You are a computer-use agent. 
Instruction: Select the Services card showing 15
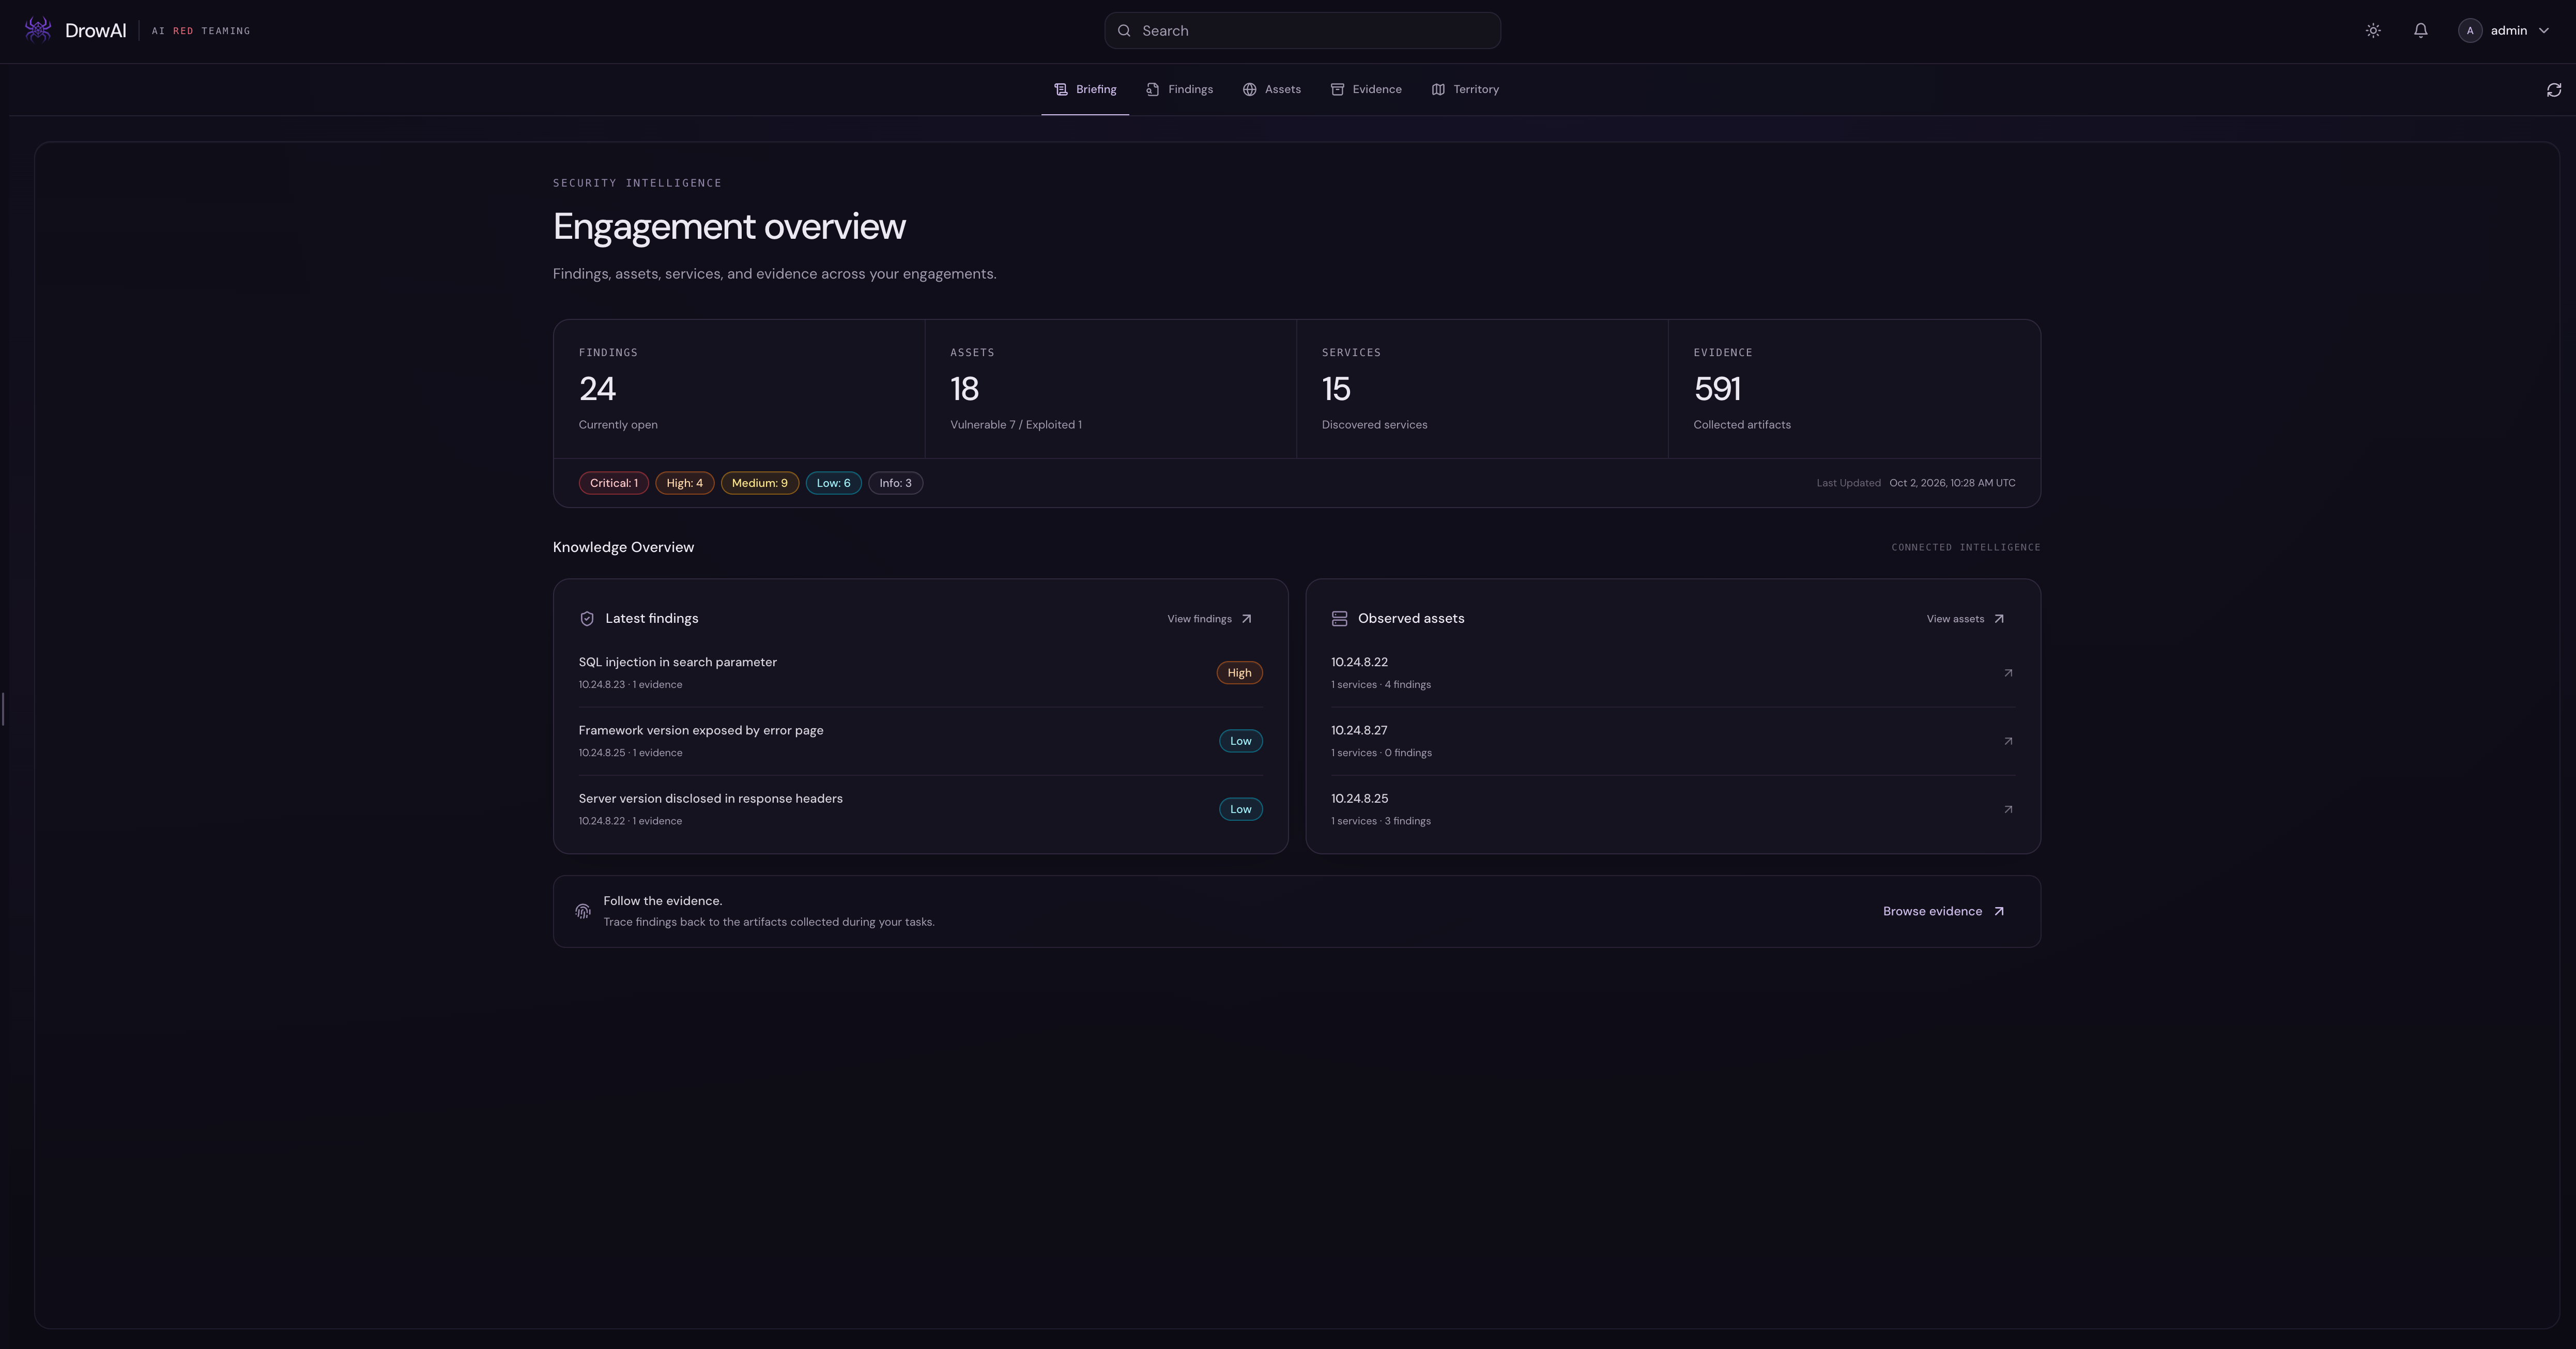pos(1482,389)
